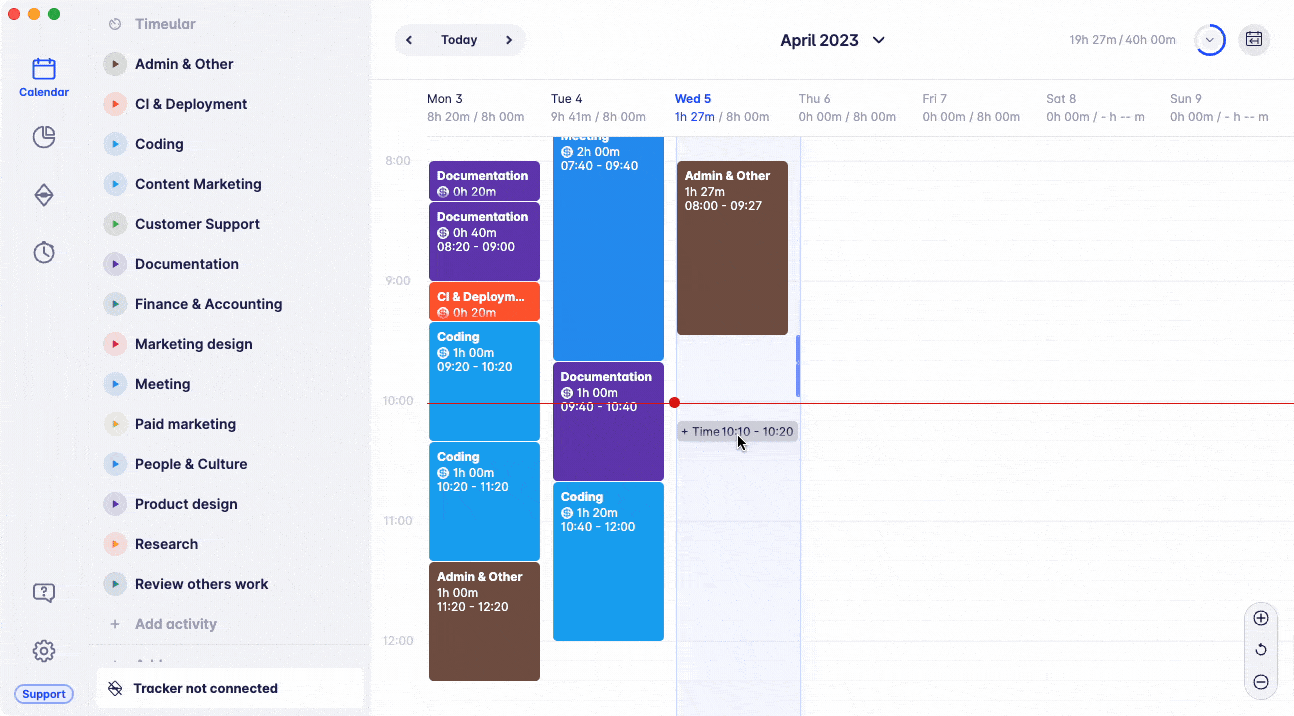Open the clock icon in sidebar
The image size is (1294, 716).
[x=44, y=253]
